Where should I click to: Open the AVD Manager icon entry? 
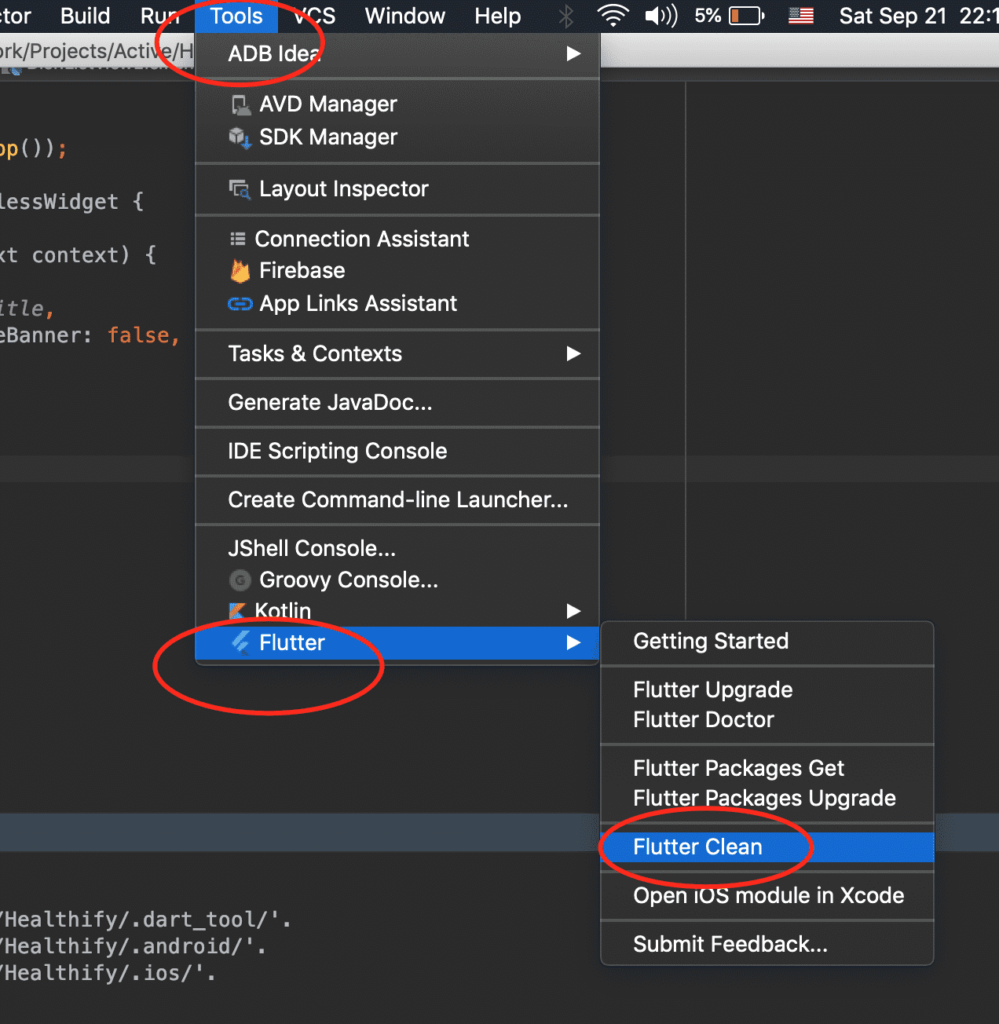click(x=240, y=104)
